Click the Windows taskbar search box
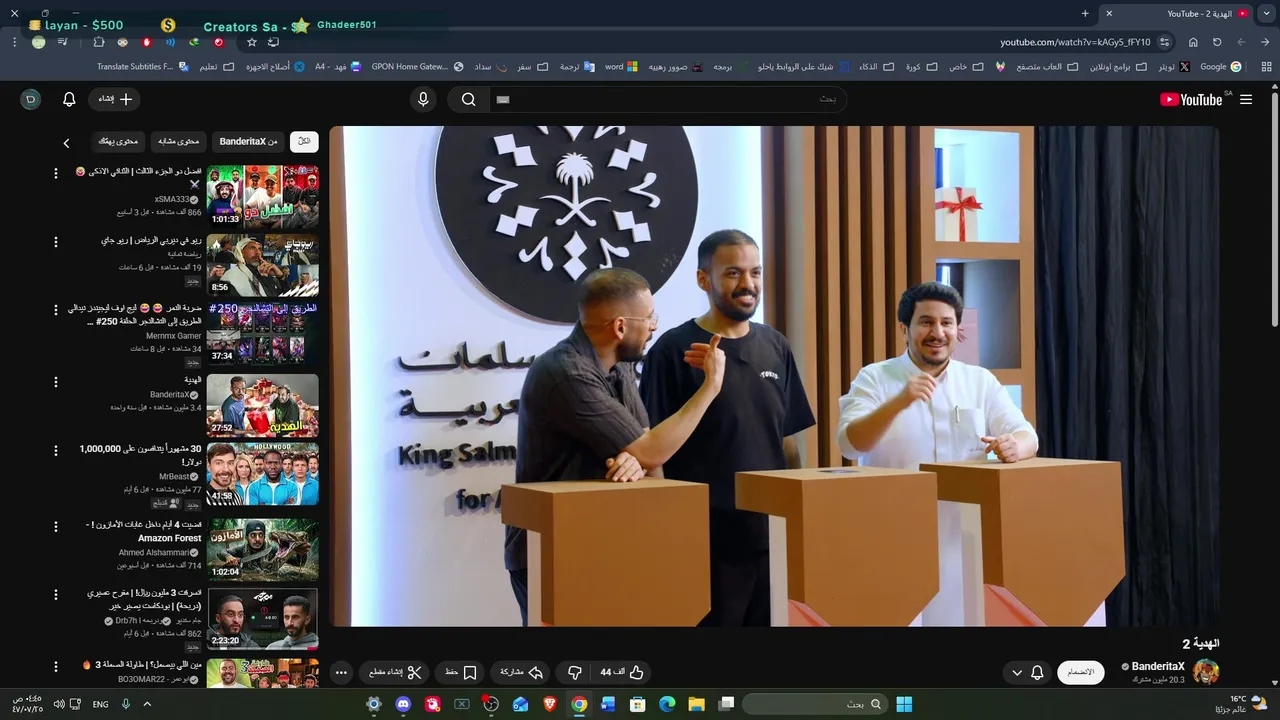 coord(814,704)
